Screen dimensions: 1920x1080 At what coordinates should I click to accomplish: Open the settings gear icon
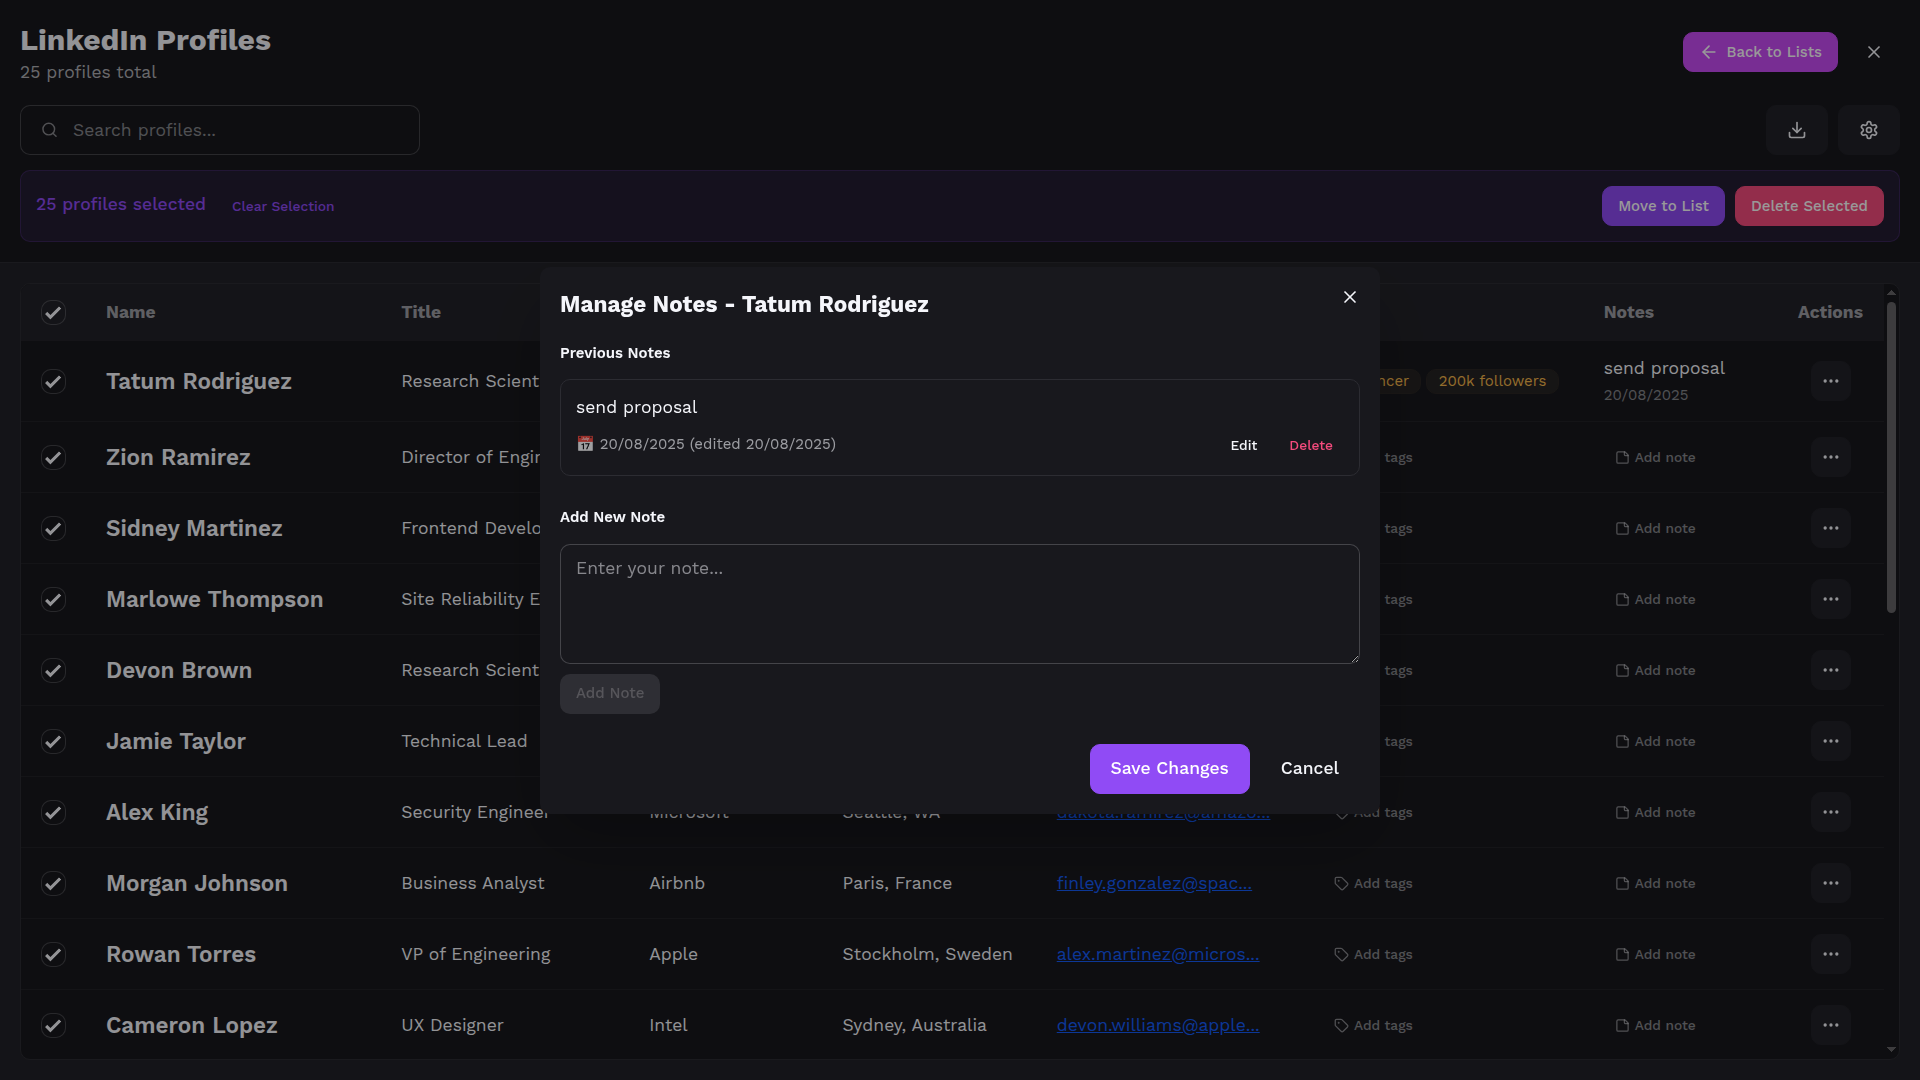pyautogui.click(x=1868, y=130)
